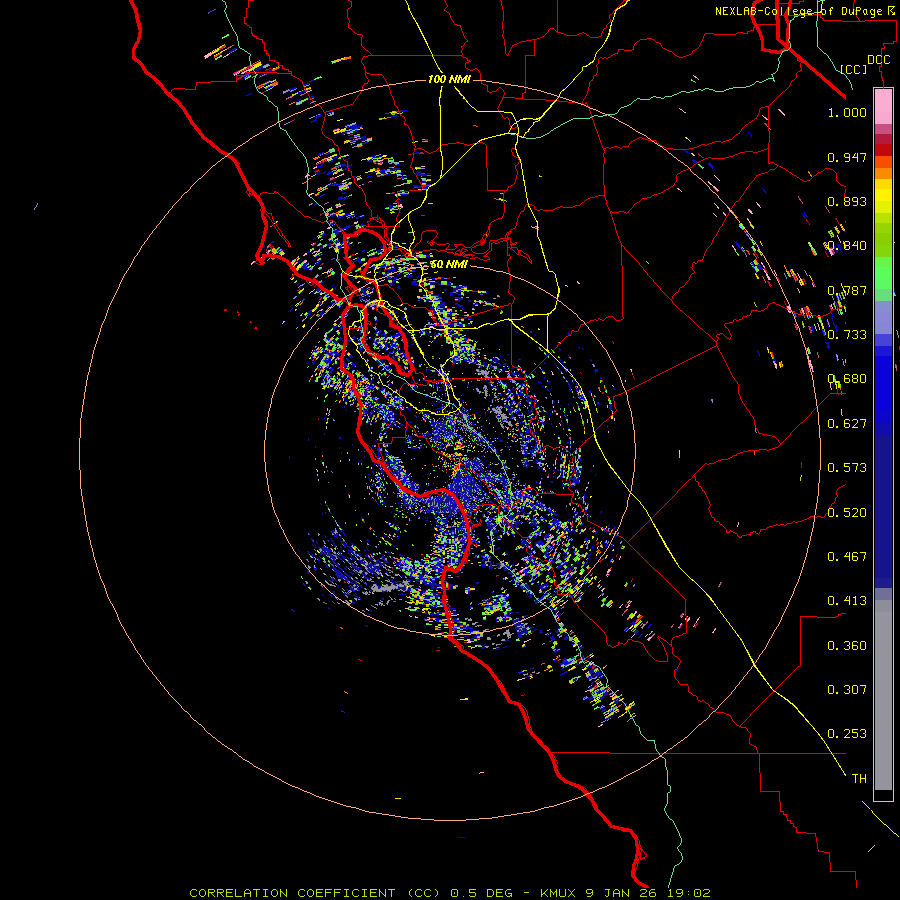Select the 1.000 scale value
Viewport: 900px width, 900px height.
coord(847,112)
